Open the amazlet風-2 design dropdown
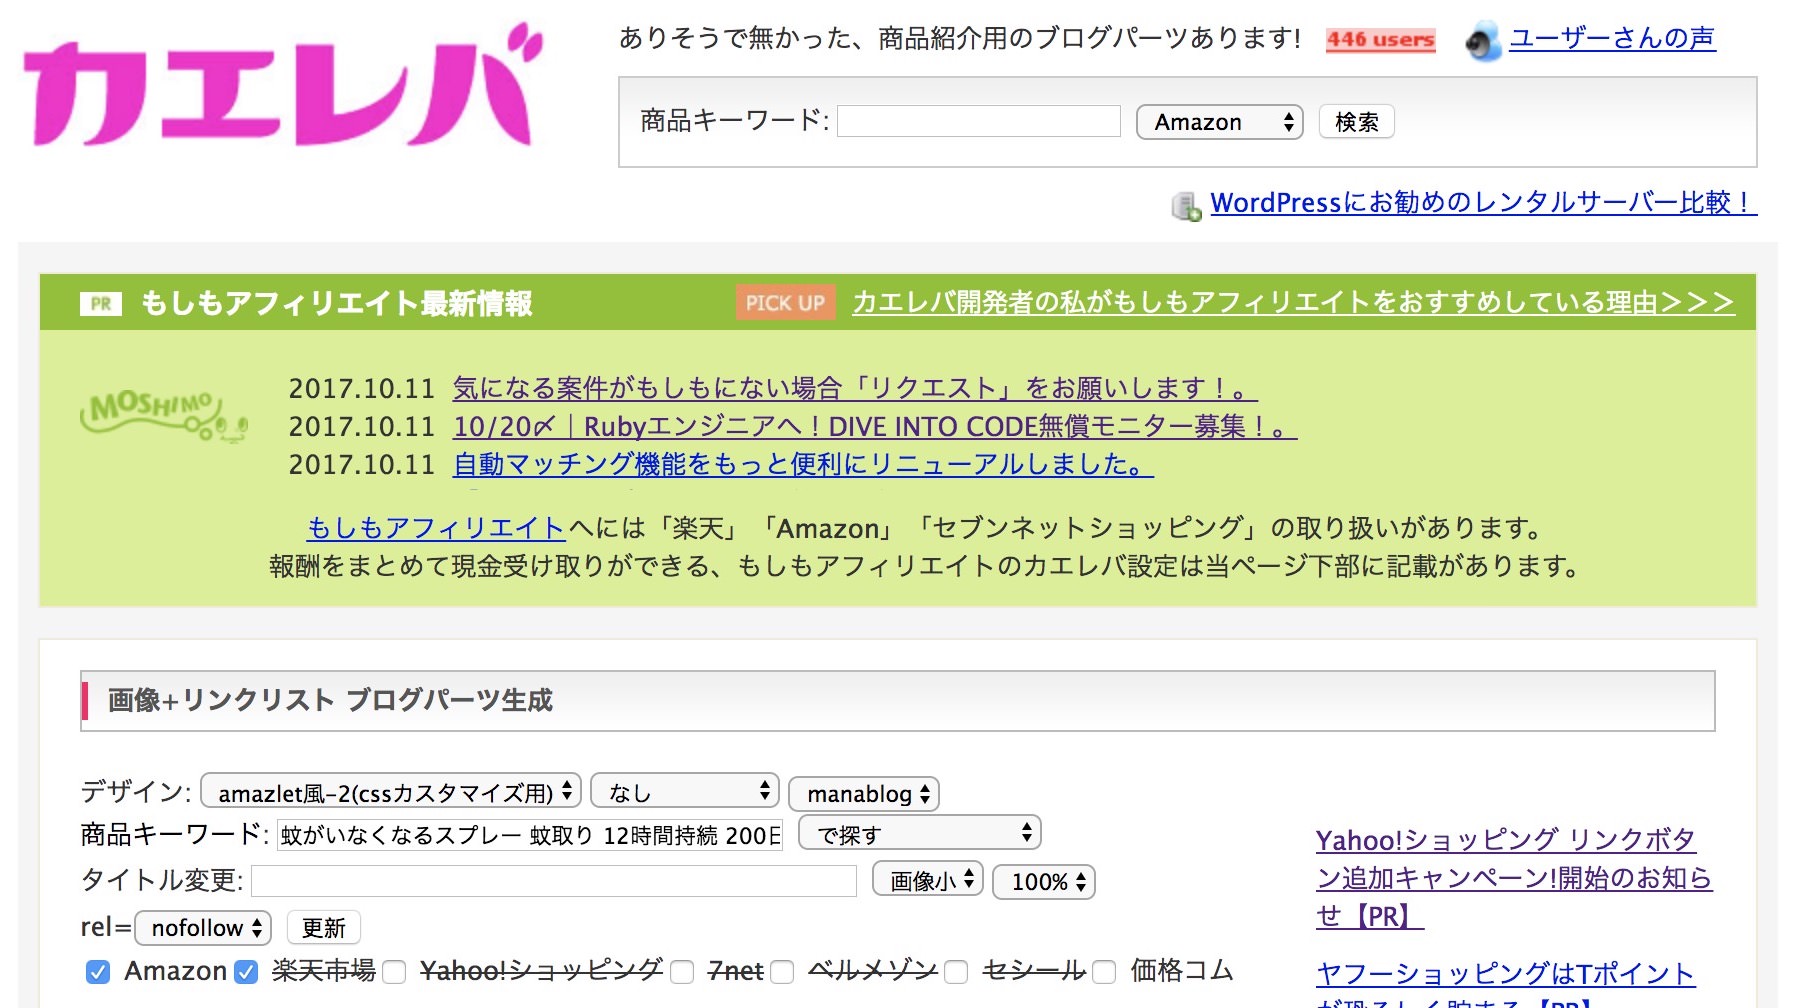The image size is (1793, 1008). pos(388,791)
